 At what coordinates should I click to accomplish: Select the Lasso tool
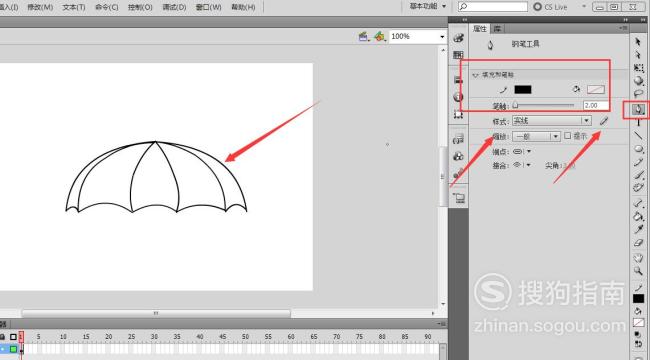coord(638,94)
